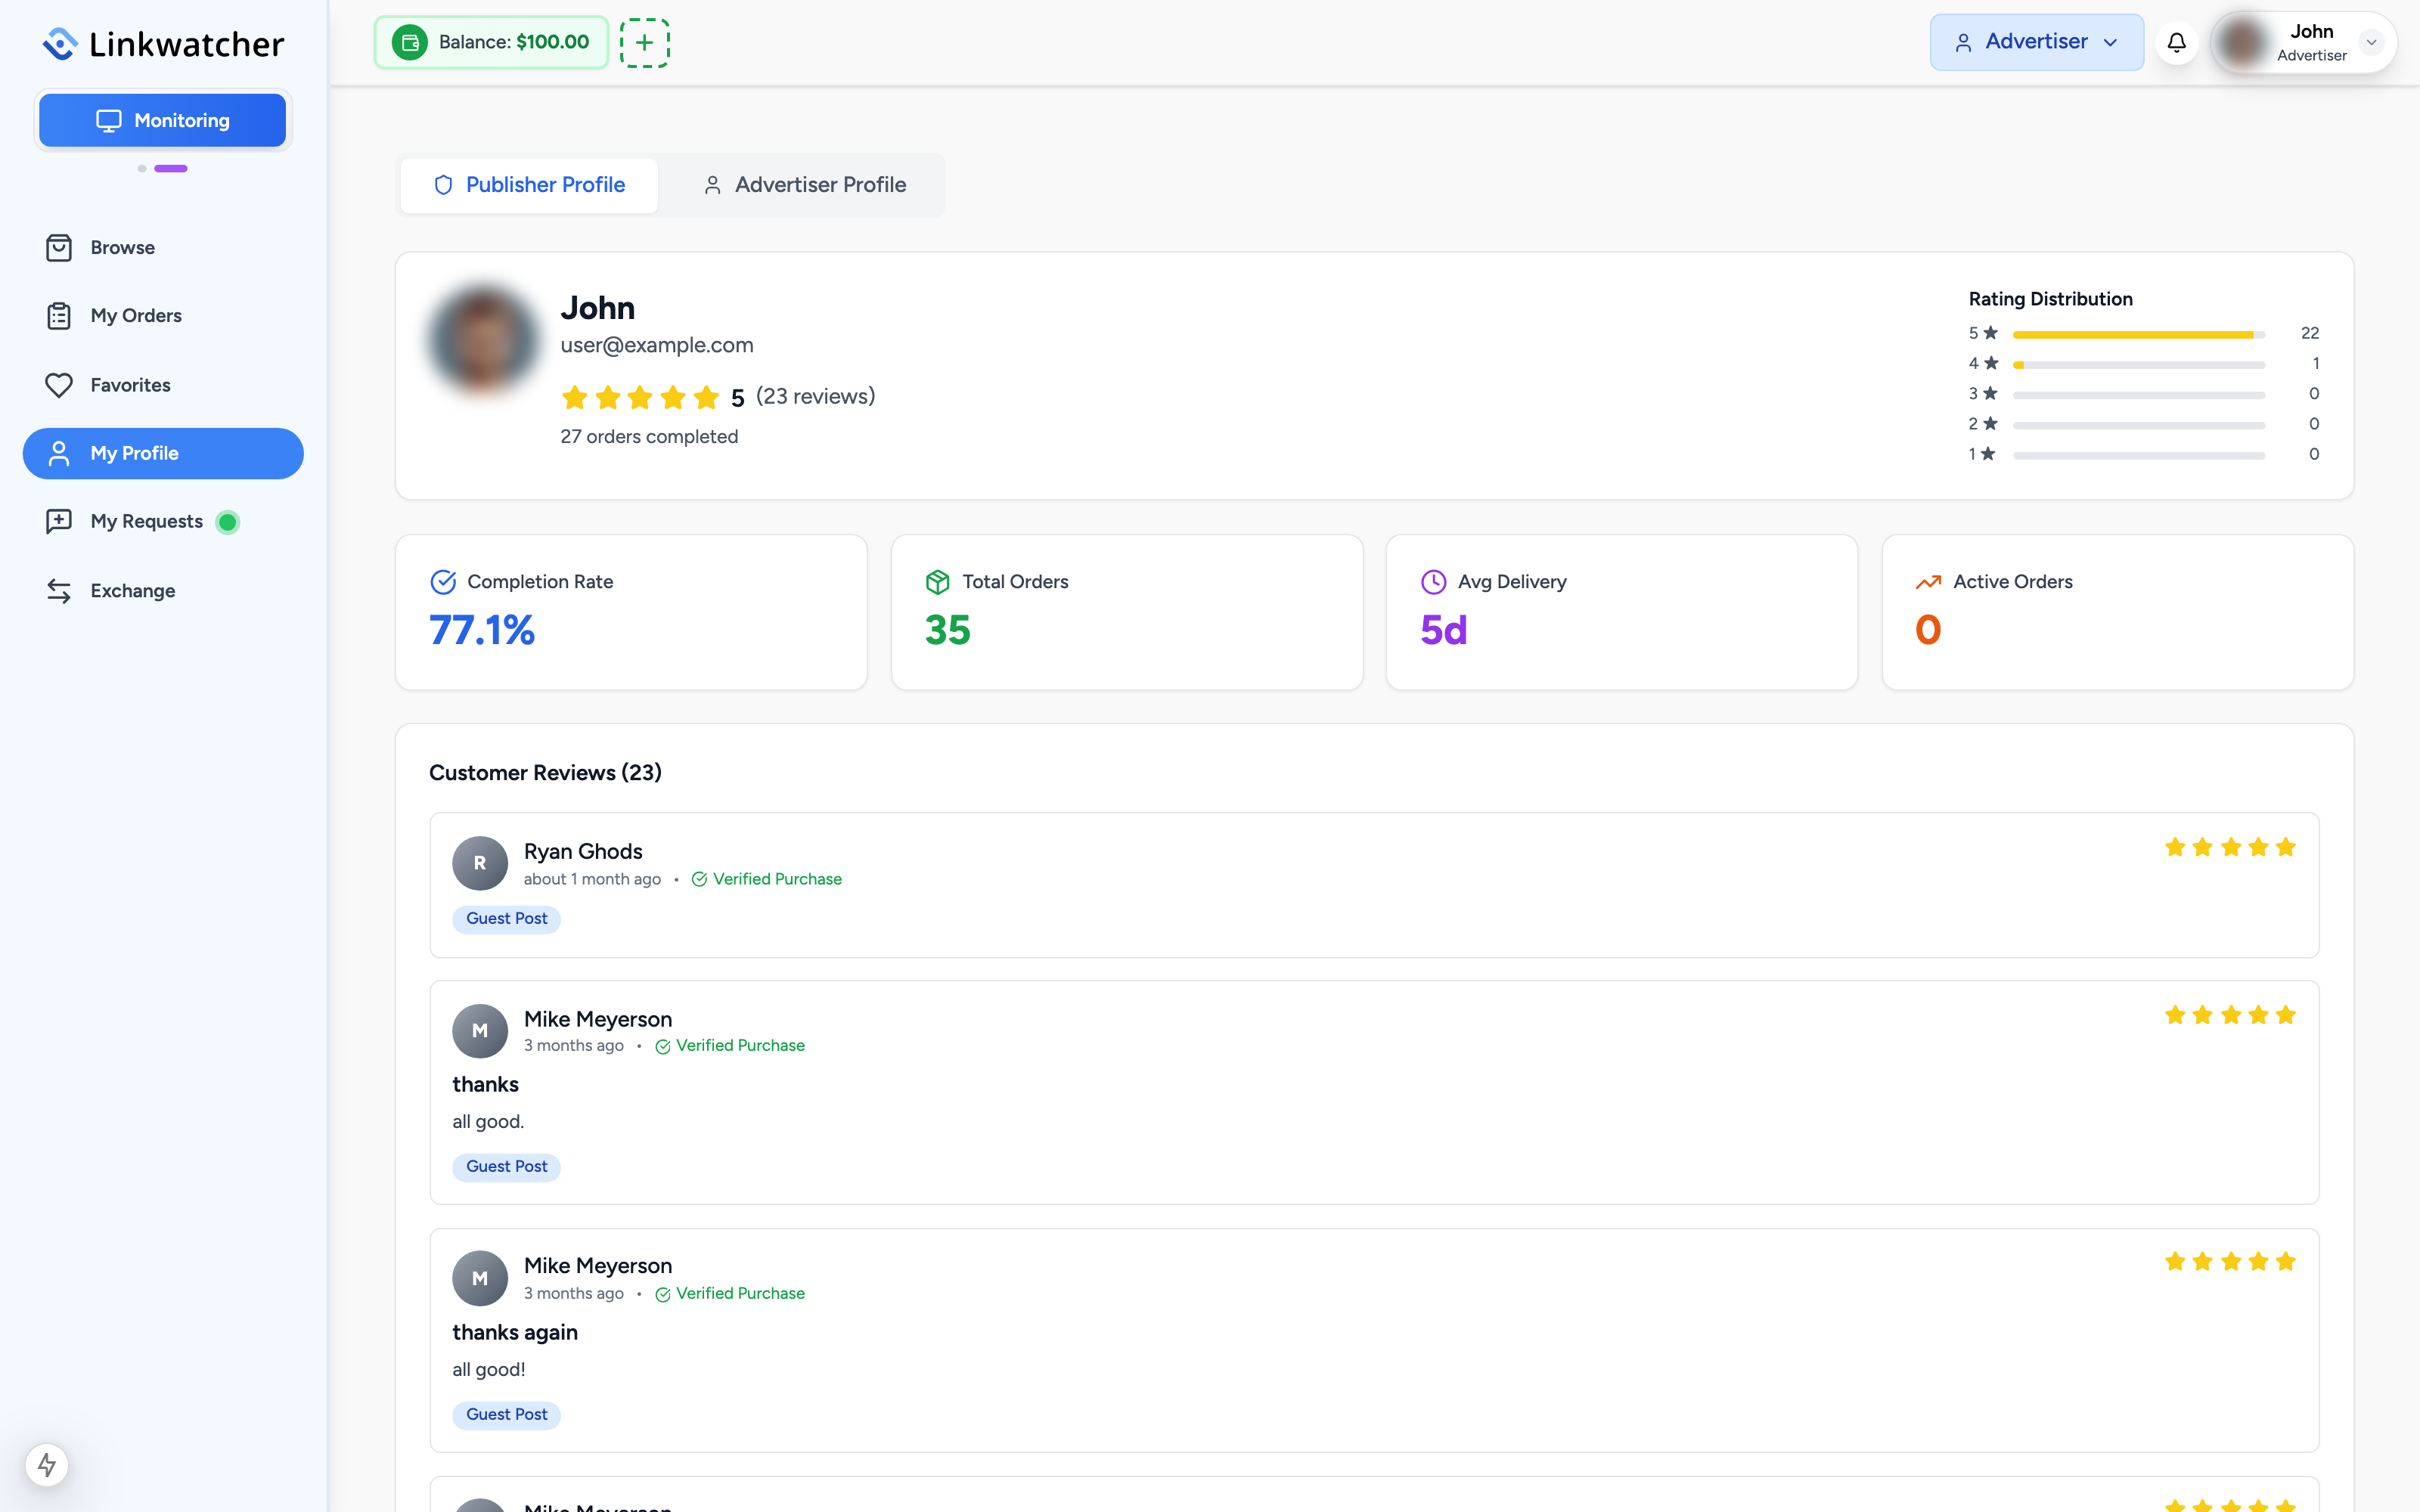This screenshot has width=2420, height=1512.
Task: Open the Advertiser role dropdown
Action: tap(2036, 42)
